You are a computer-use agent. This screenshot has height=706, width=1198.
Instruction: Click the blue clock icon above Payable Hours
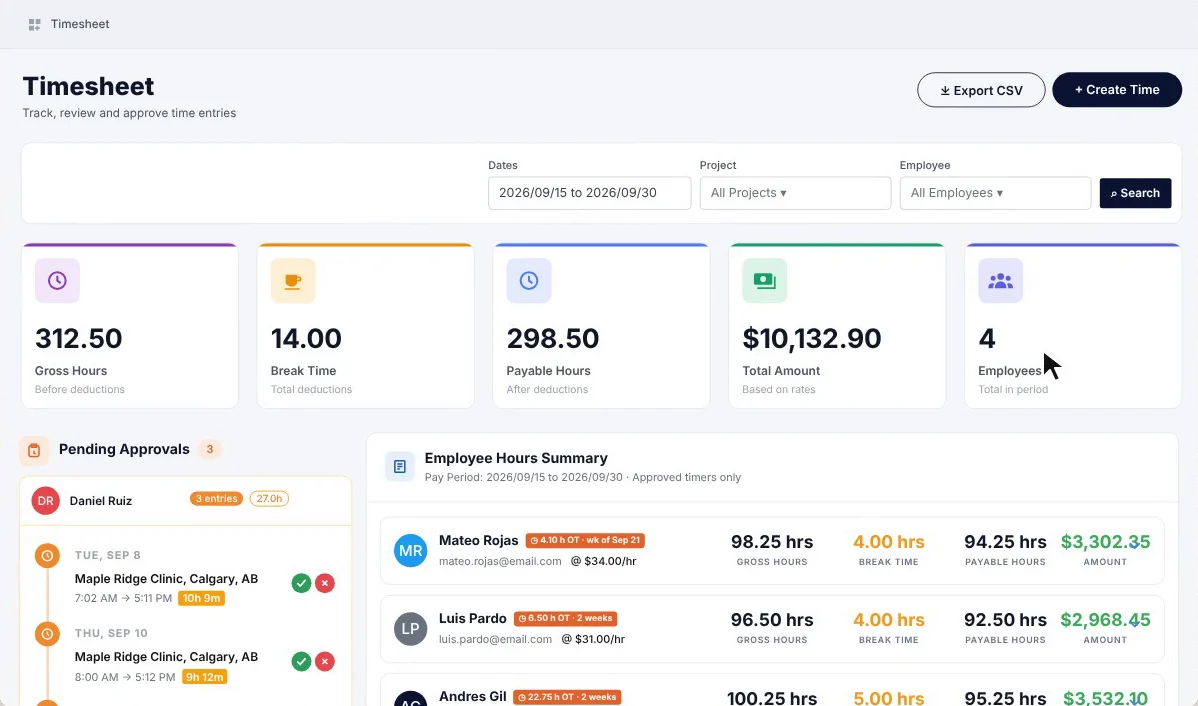(x=529, y=280)
